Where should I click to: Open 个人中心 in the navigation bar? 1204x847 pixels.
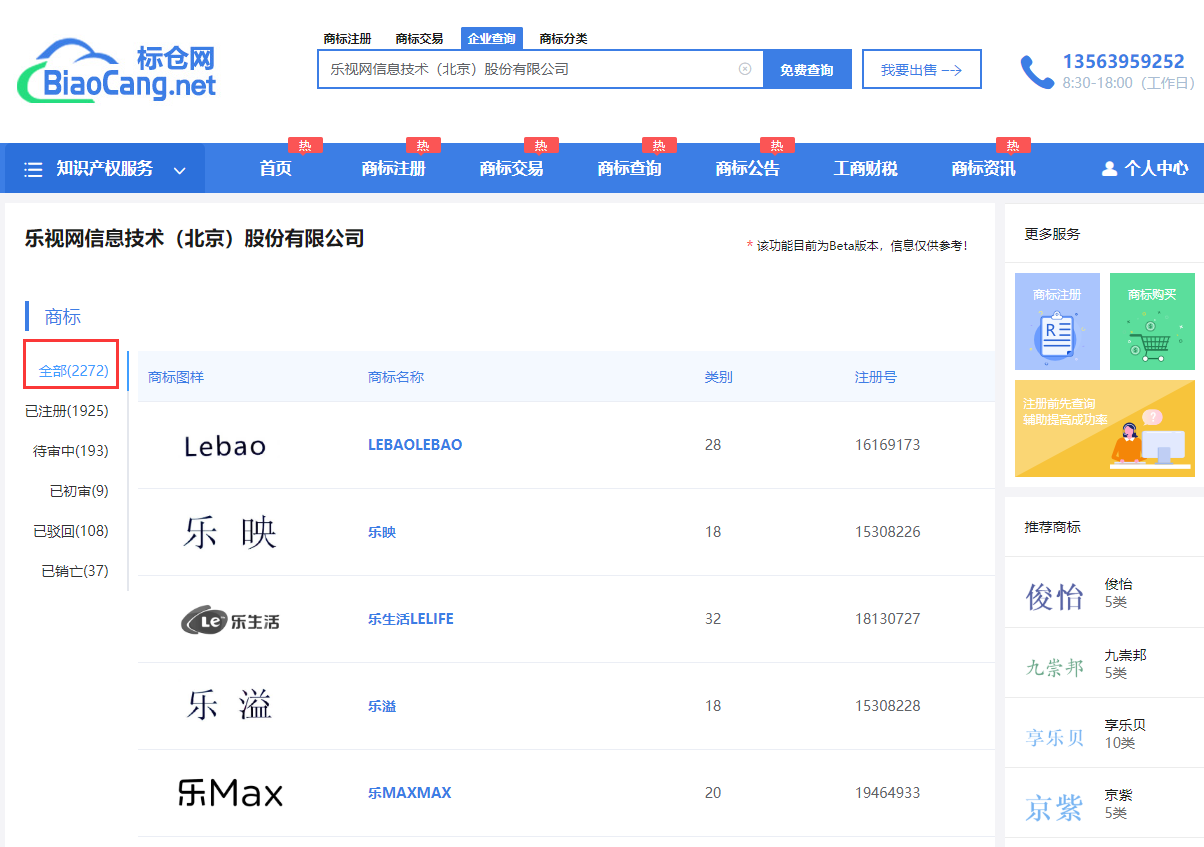pos(1156,169)
